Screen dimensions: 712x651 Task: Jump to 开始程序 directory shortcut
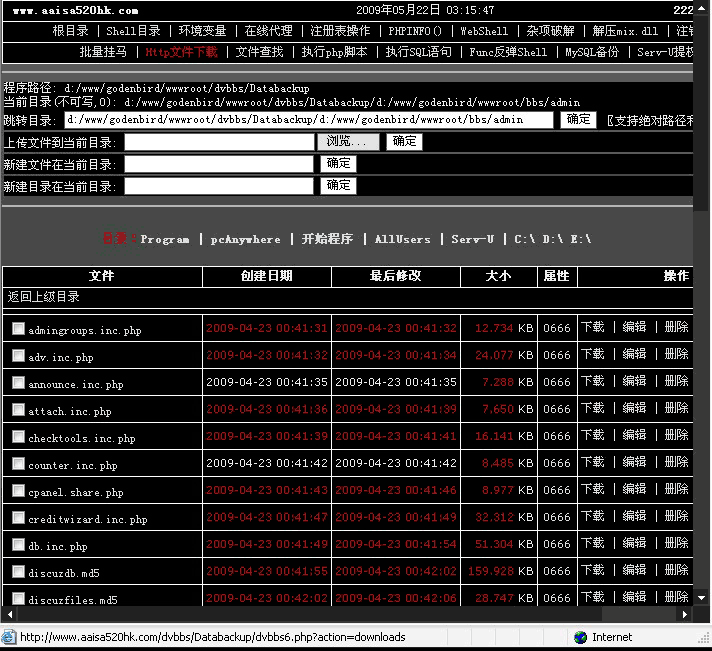[x=327, y=239]
